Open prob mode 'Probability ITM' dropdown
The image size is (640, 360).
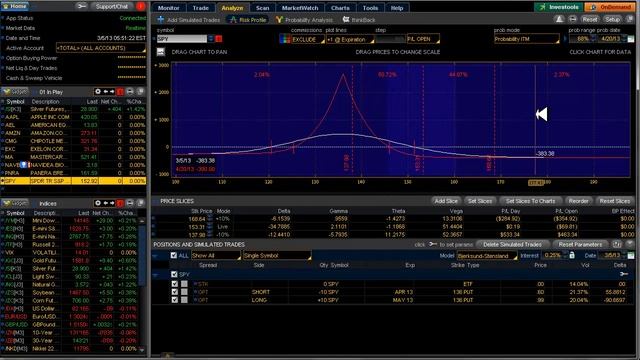pos(527,39)
